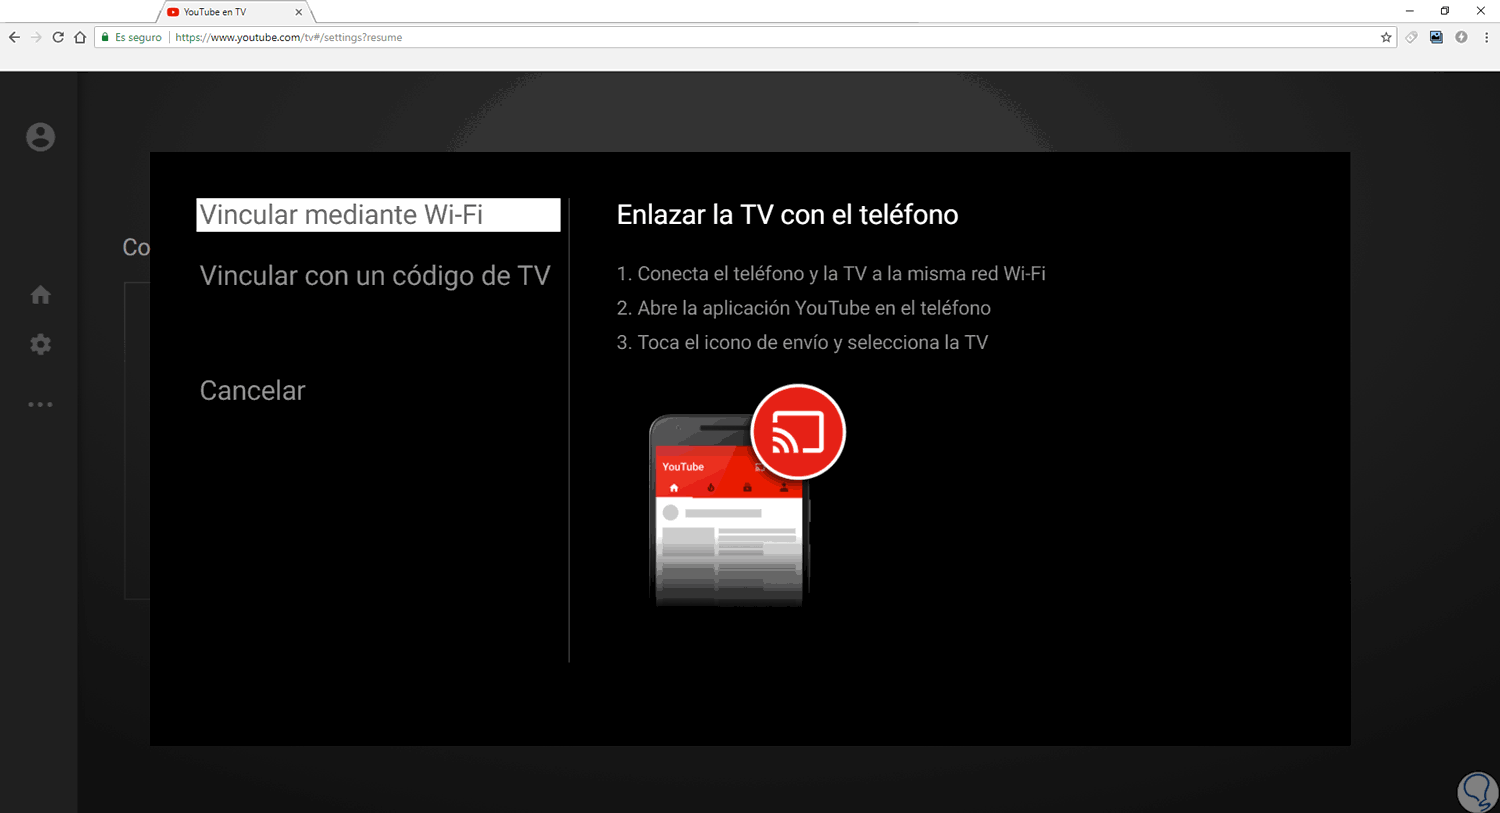Screen dimensions: 1500x813
Task: Open the browser home page button
Action: tap(80, 37)
